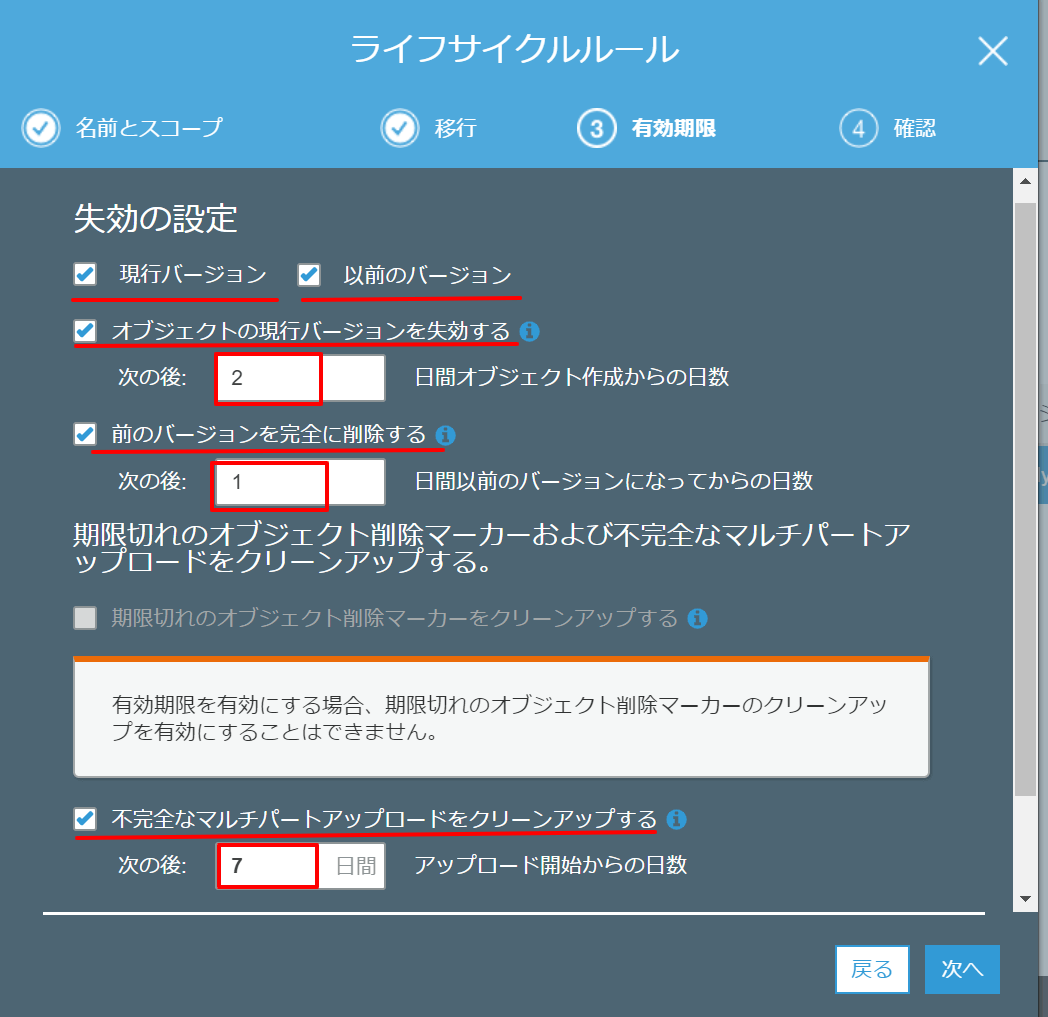Toggle 前のバージョンを完全に削除する checkbox
This screenshot has width=1048, height=1017.
click(x=86, y=434)
